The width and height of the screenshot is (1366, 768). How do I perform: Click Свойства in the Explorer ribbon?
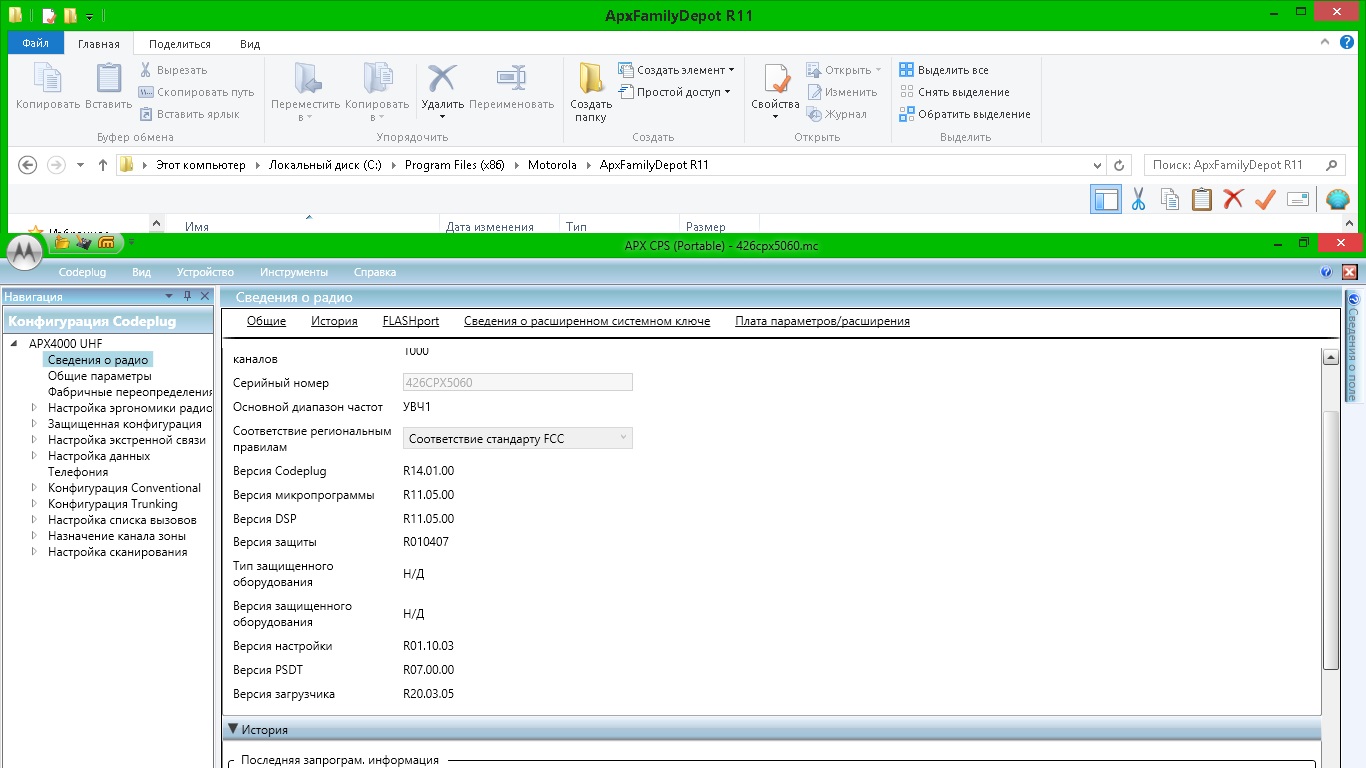pyautogui.click(x=775, y=91)
